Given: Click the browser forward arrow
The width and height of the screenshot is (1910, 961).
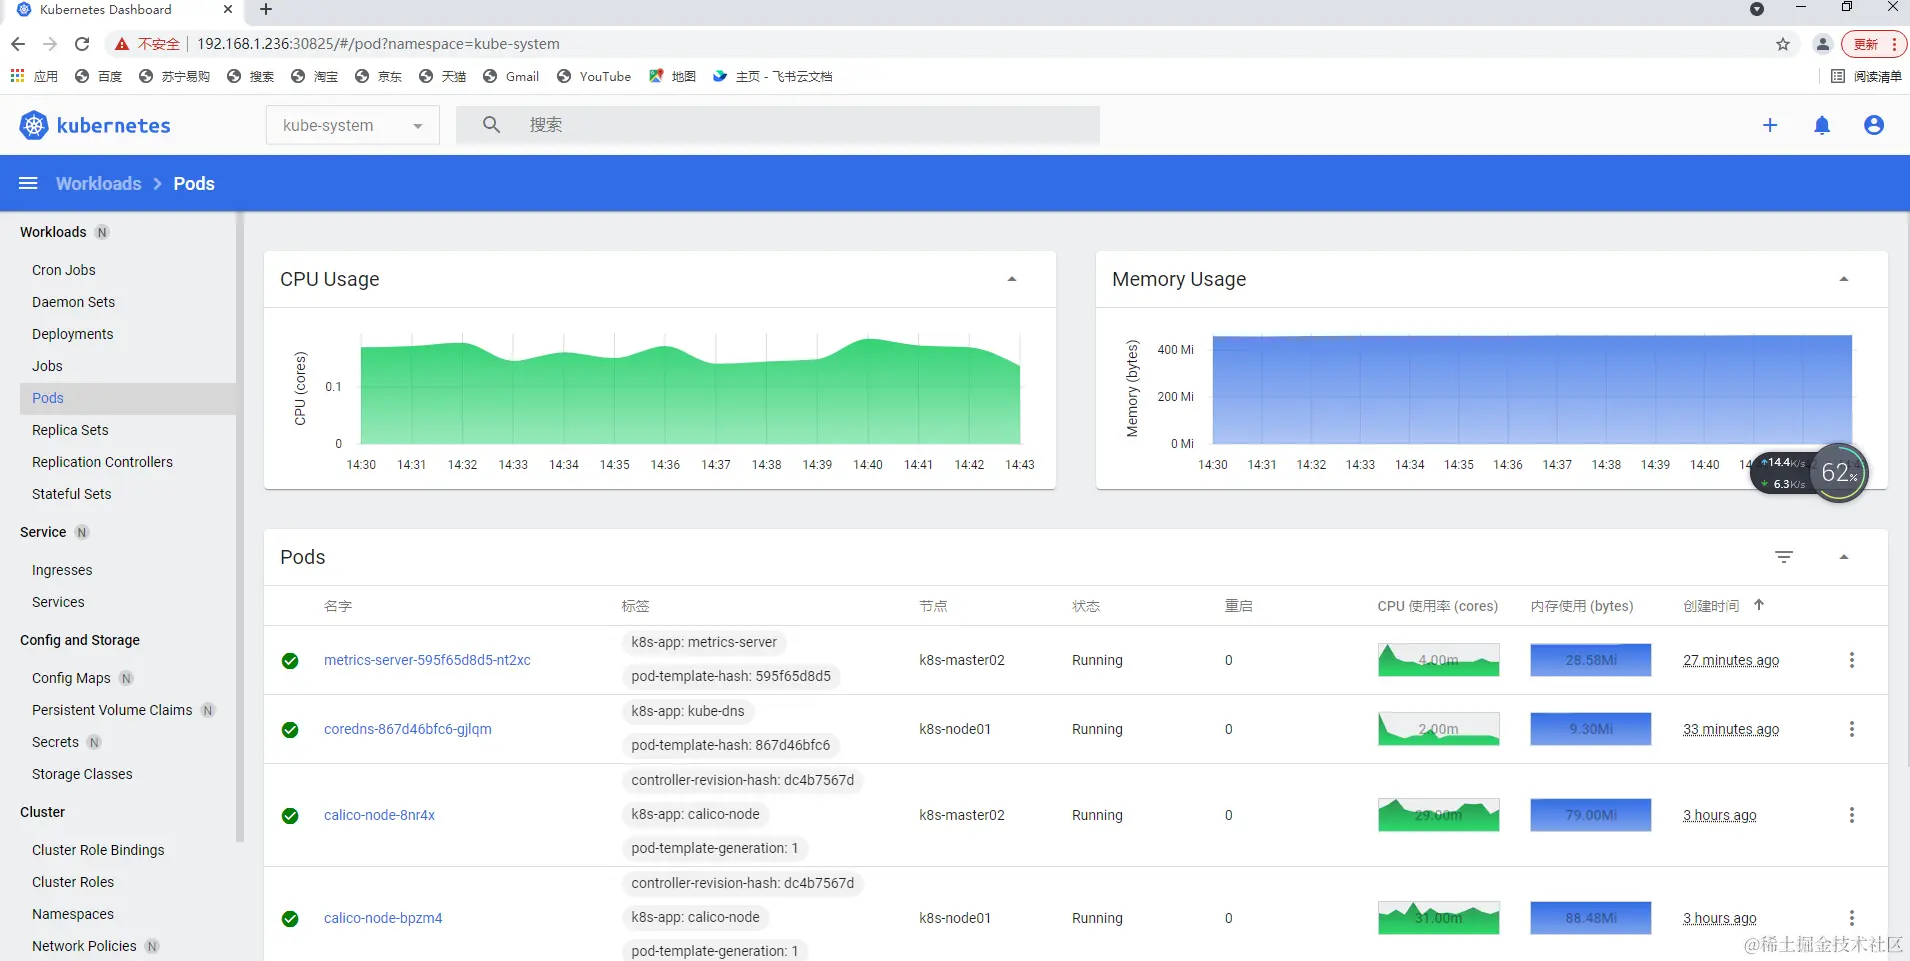Looking at the screenshot, I should [50, 44].
